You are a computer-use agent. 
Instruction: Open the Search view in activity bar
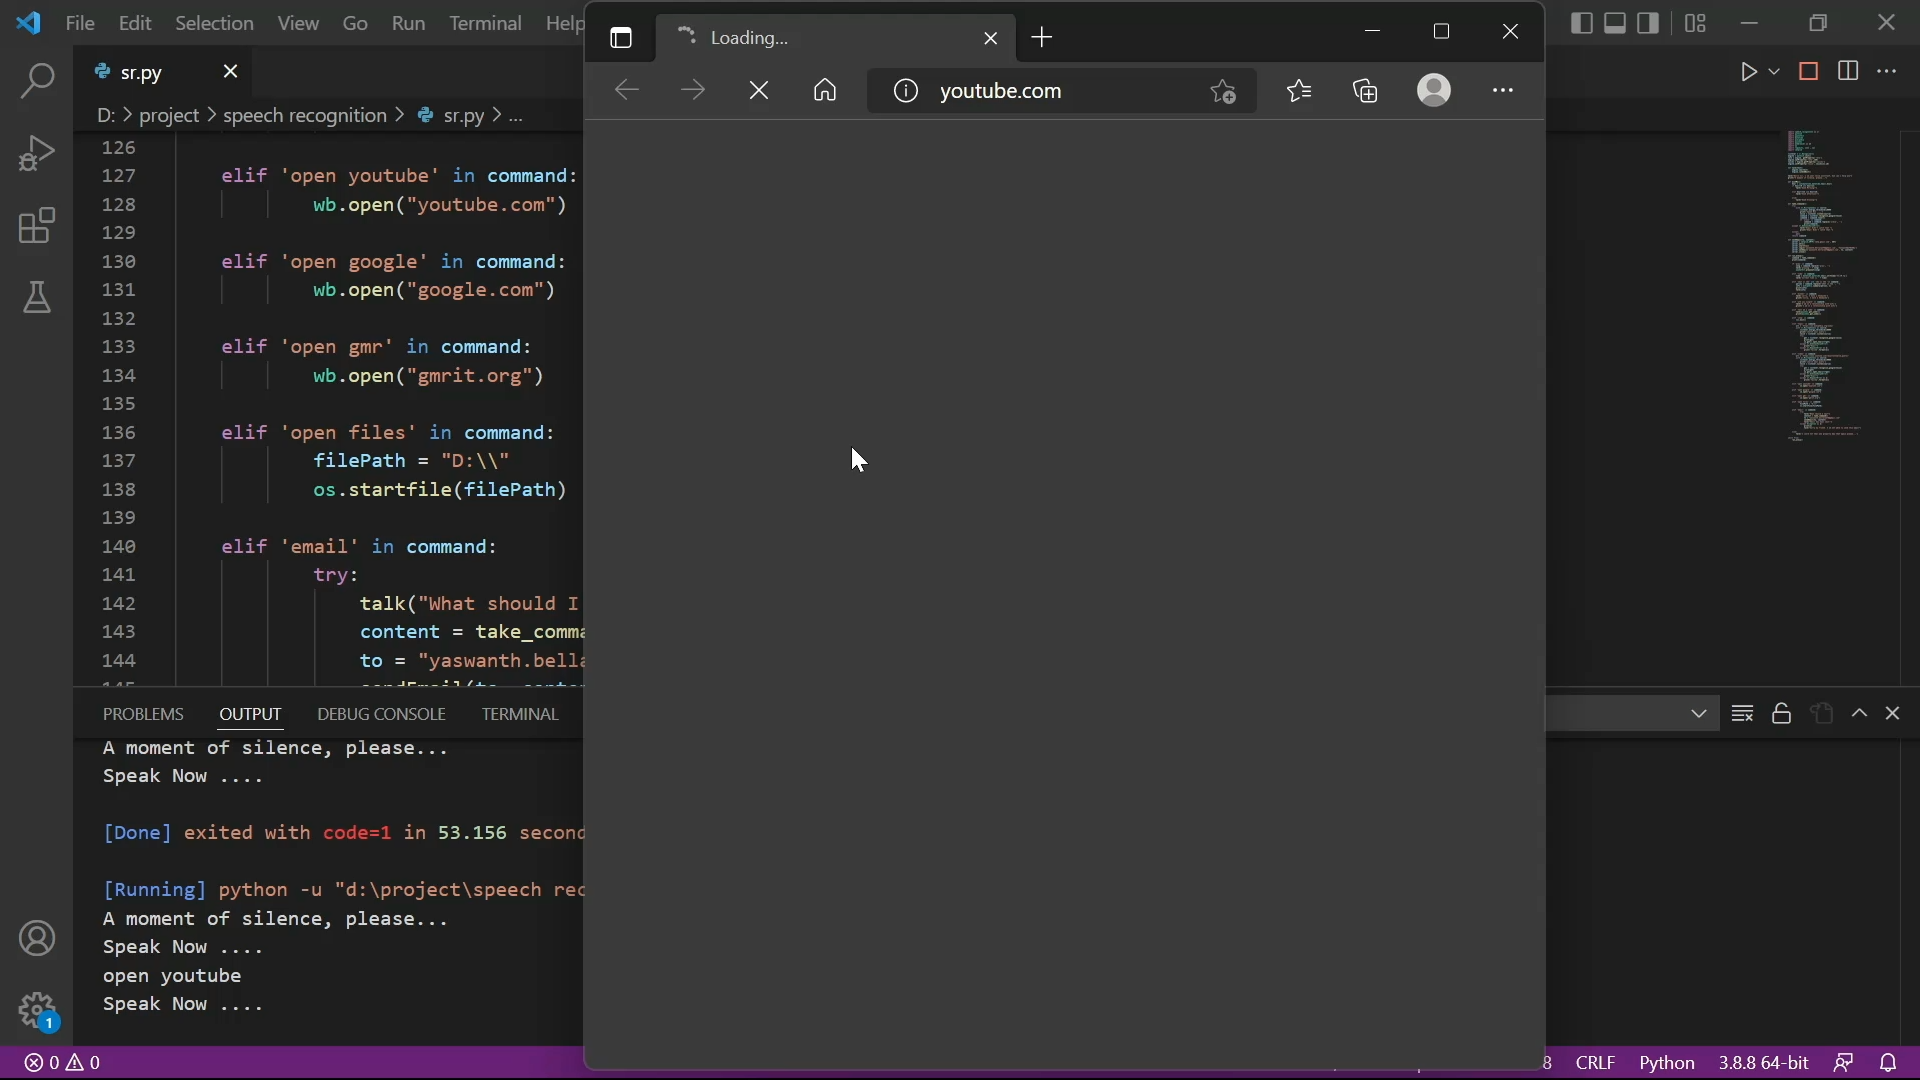pos(37,81)
